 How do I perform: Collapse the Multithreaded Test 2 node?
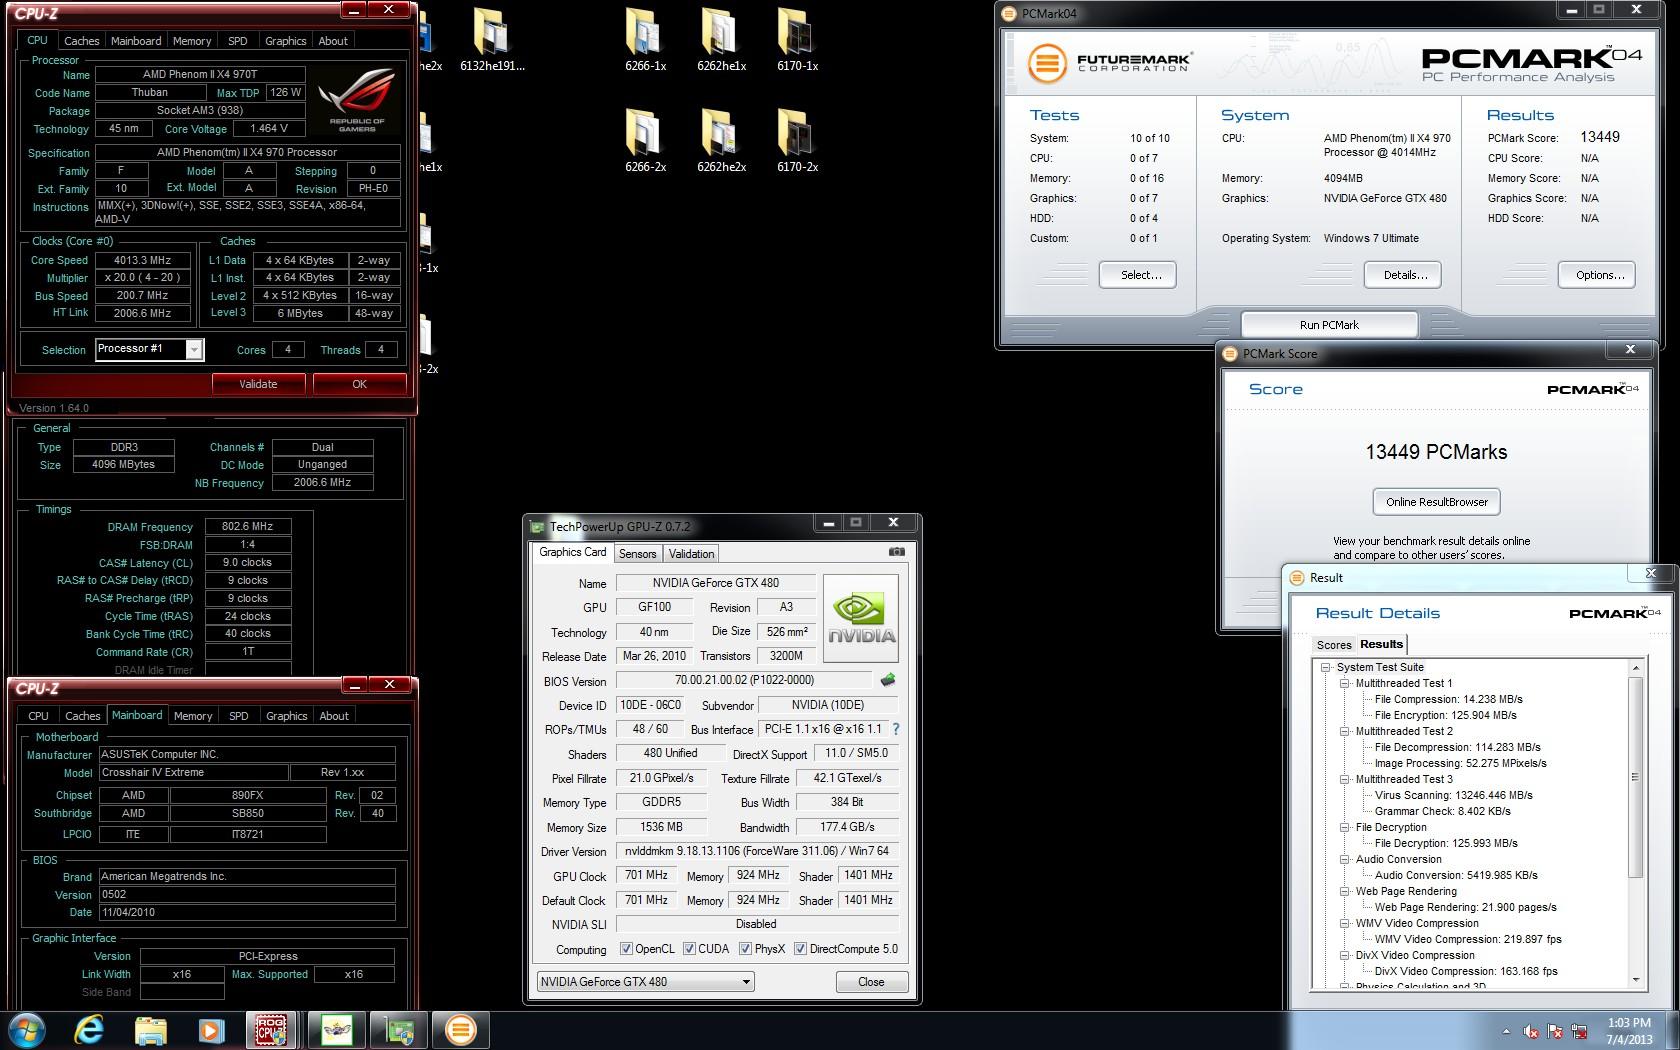(1345, 731)
